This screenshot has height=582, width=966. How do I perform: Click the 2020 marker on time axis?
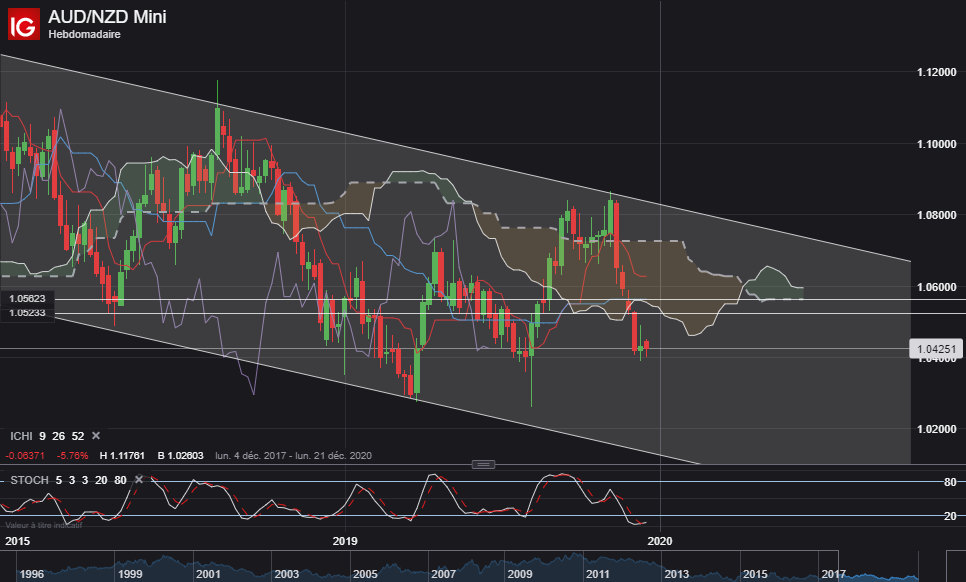click(x=660, y=541)
